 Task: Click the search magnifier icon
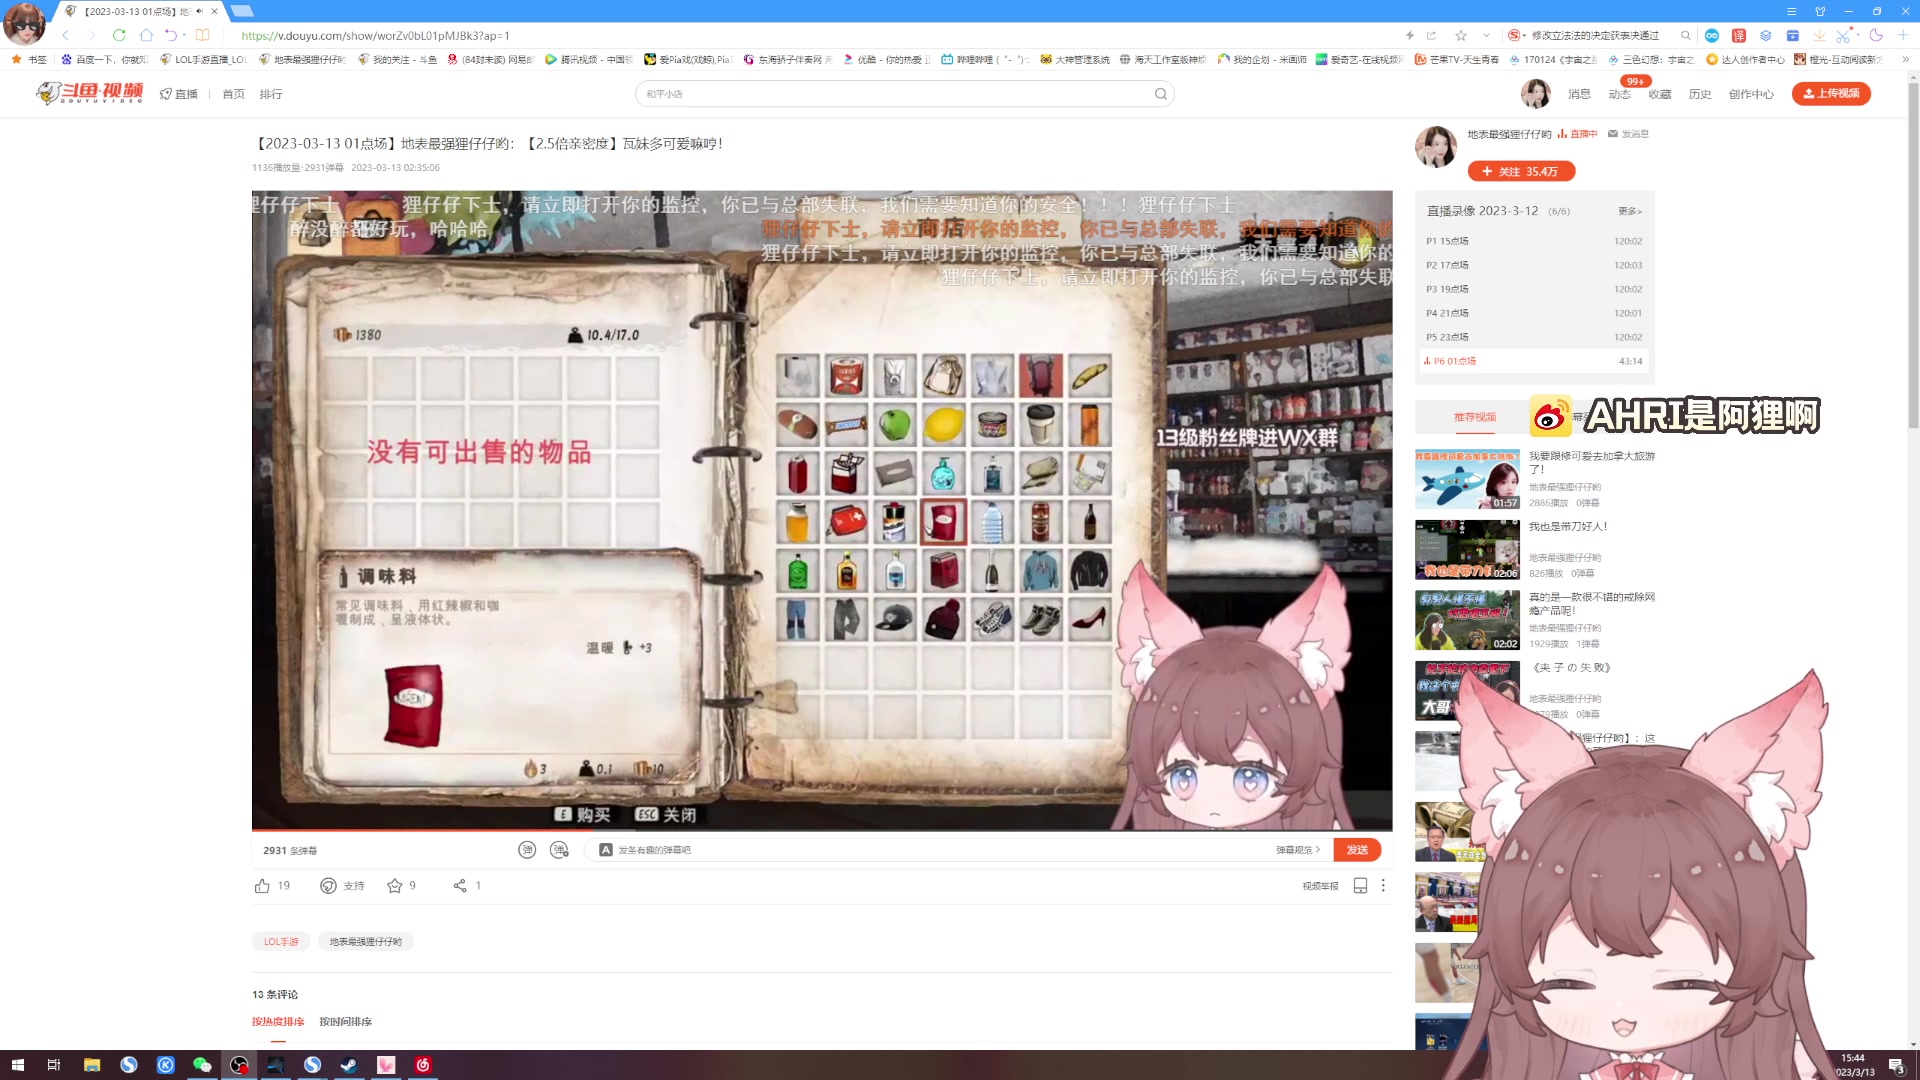tap(1161, 94)
